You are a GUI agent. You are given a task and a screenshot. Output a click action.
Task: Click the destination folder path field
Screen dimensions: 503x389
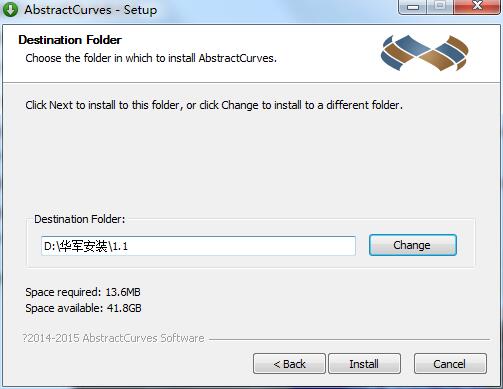(x=198, y=246)
